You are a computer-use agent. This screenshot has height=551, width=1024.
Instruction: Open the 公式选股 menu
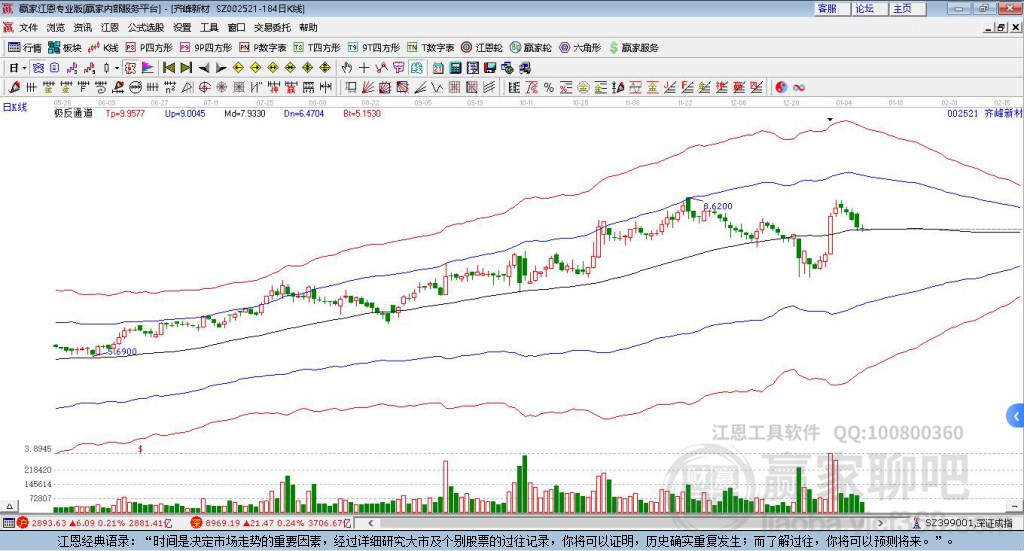coord(146,27)
